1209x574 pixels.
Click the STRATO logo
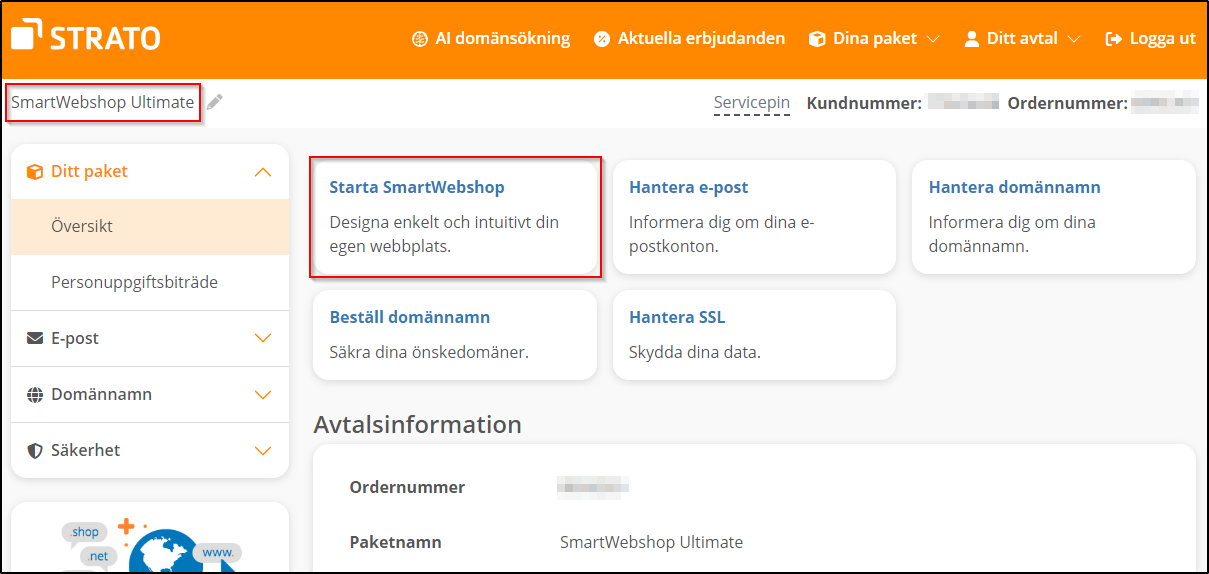click(86, 38)
